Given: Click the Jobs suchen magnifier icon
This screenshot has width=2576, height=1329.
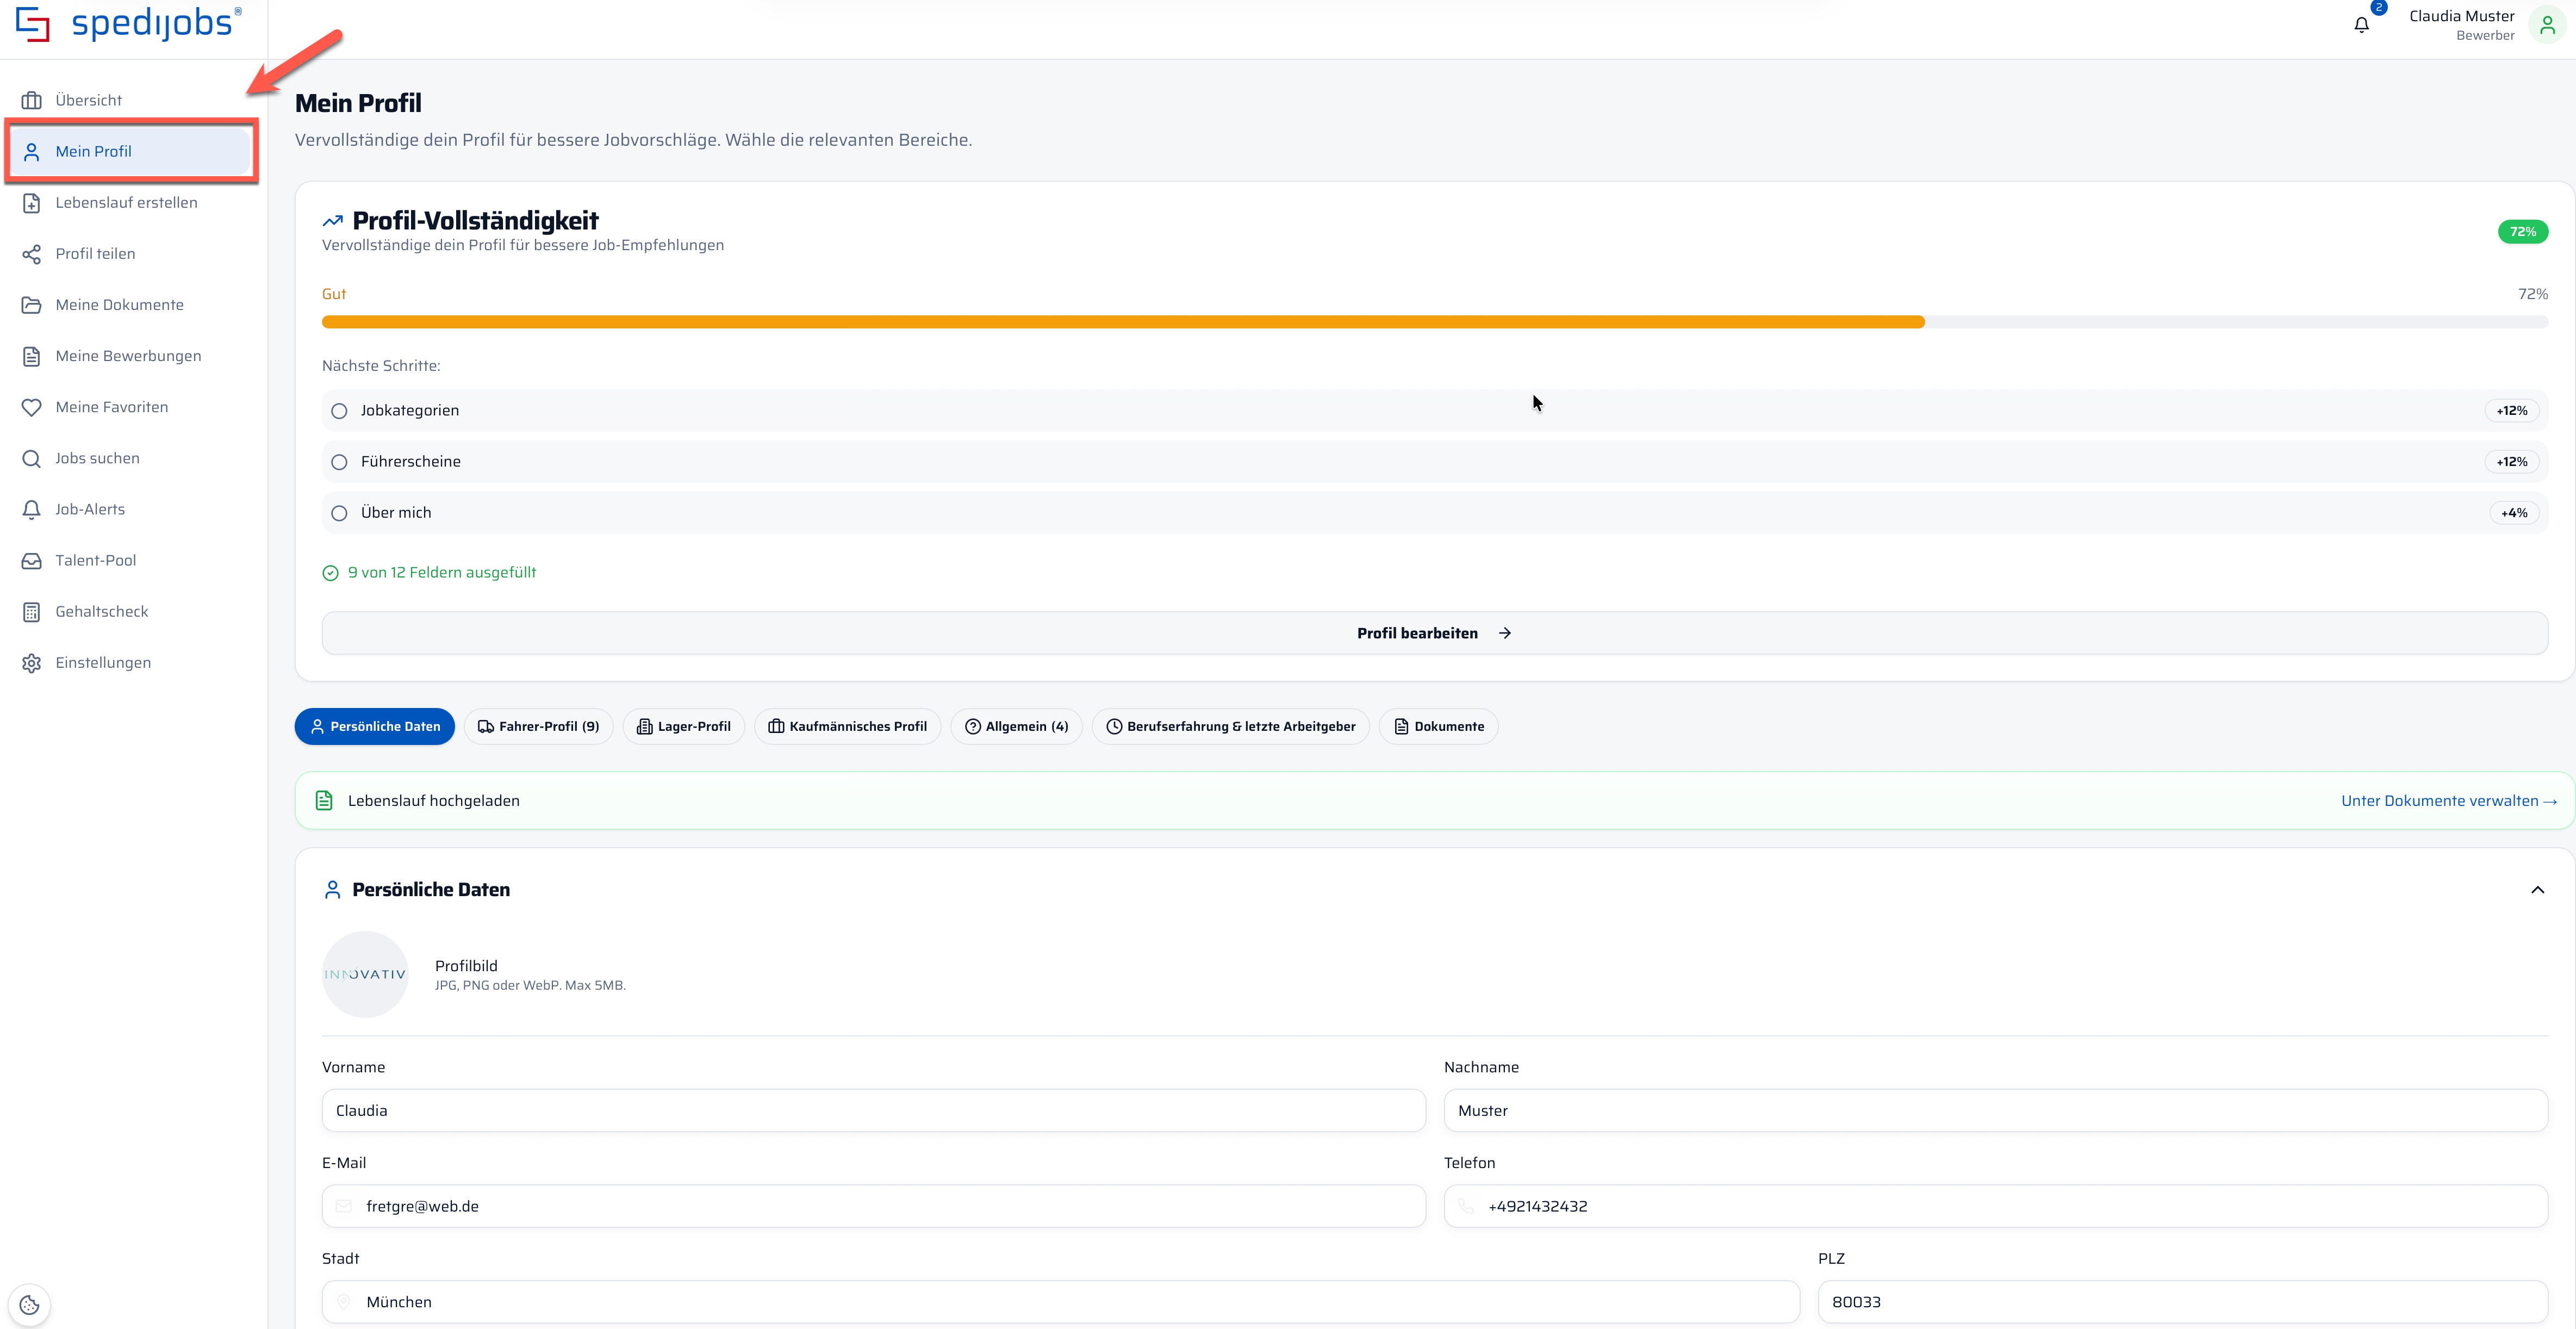Looking at the screenshot, I should 32,458.
